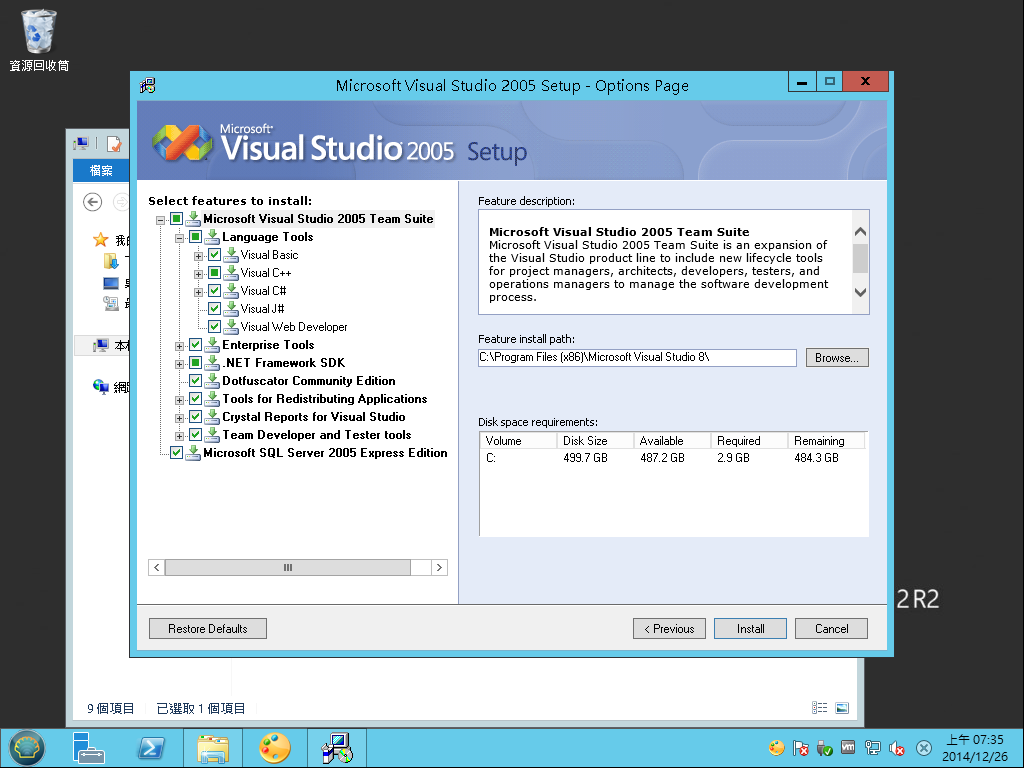
Task: Select the C: volume row in disk space table
Action: click(x=673, y=458)
